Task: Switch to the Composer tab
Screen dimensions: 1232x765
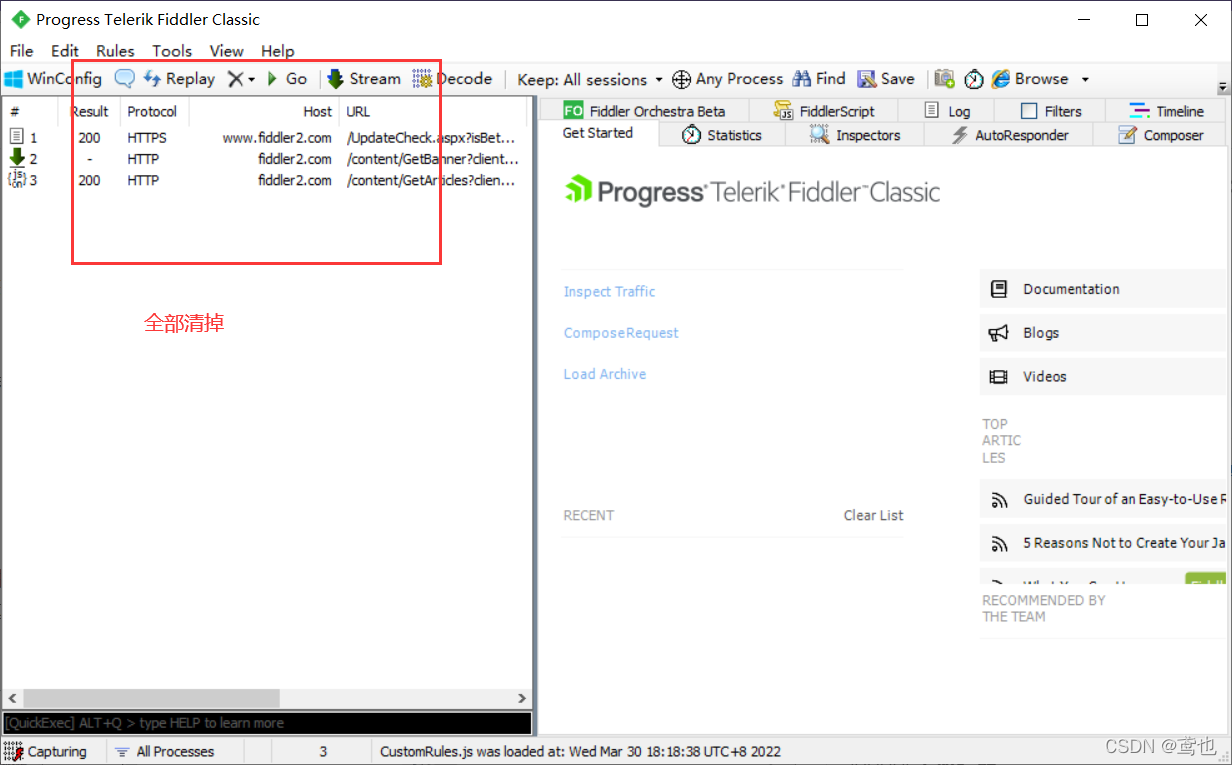Action: [1160, 135]
